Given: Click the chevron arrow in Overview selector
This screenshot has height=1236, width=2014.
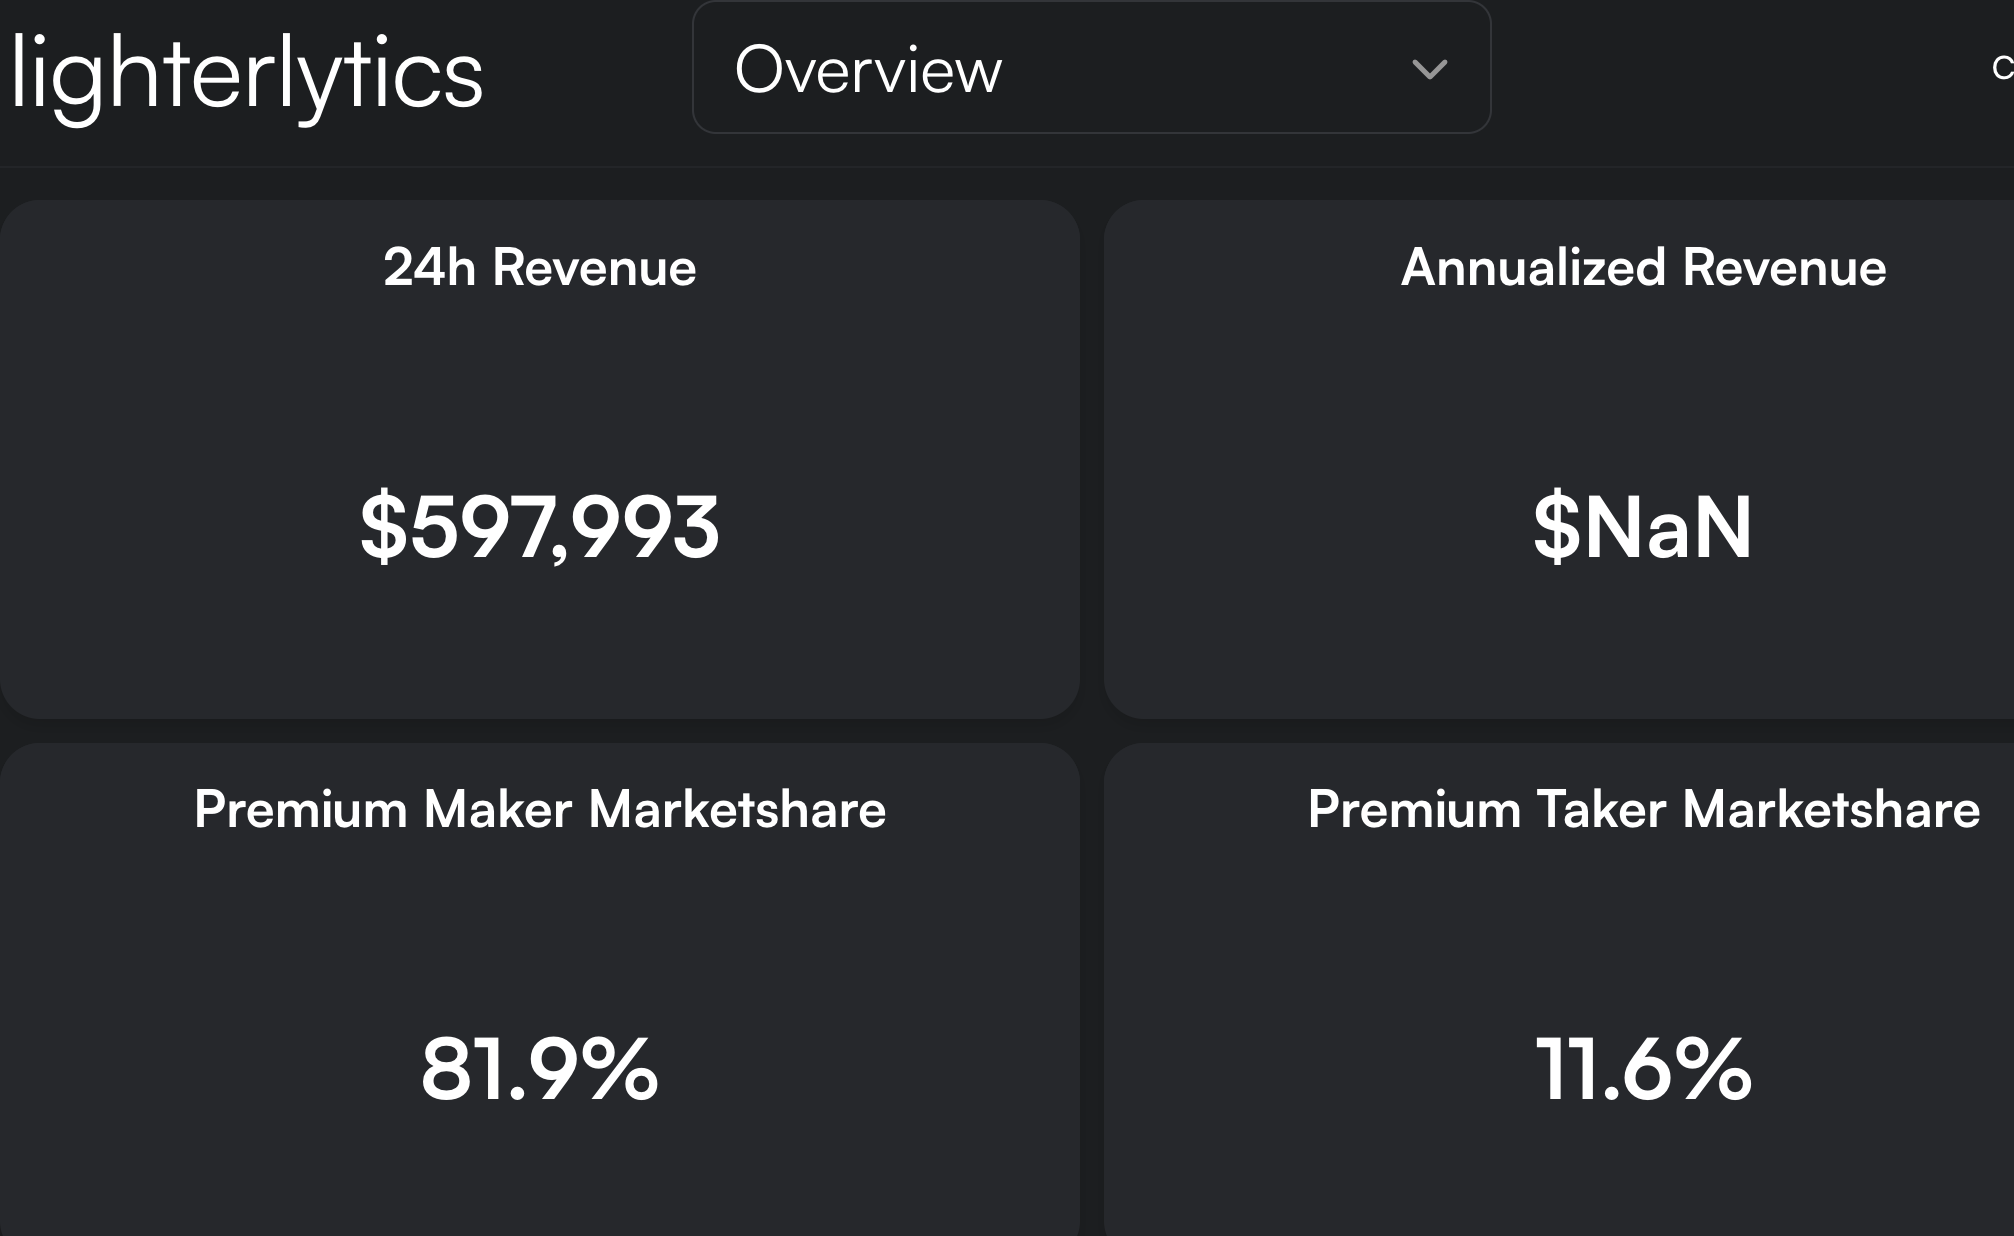Looking at the screenshot, I should [1429, 69].
